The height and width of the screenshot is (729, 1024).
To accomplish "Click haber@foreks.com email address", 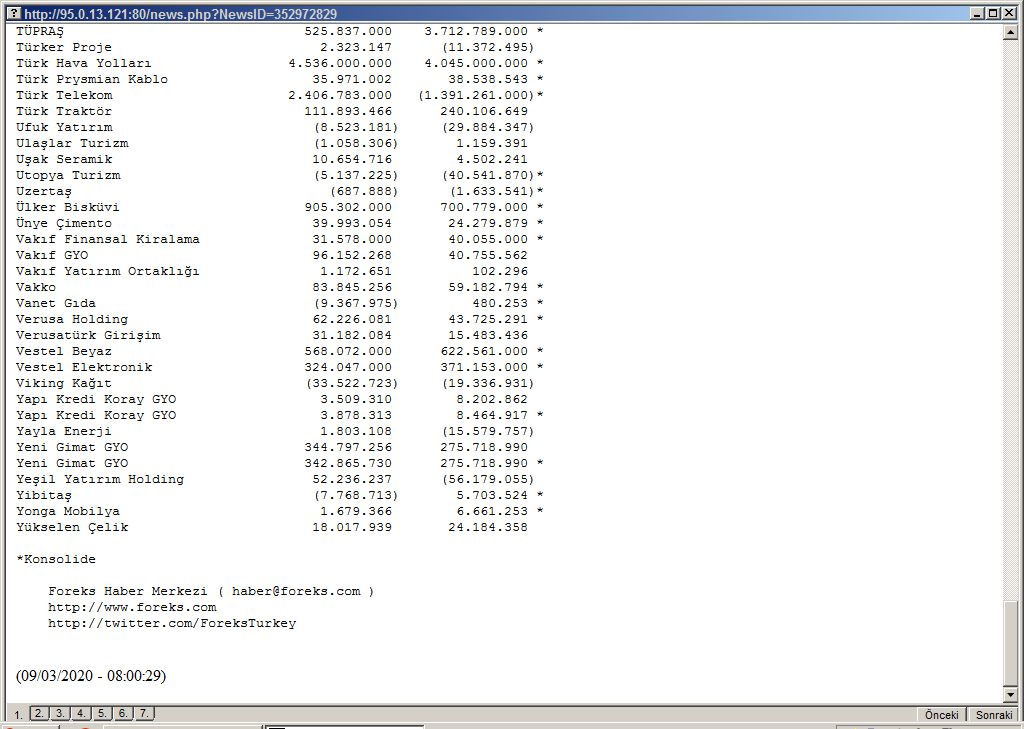I will coord(296,591).
